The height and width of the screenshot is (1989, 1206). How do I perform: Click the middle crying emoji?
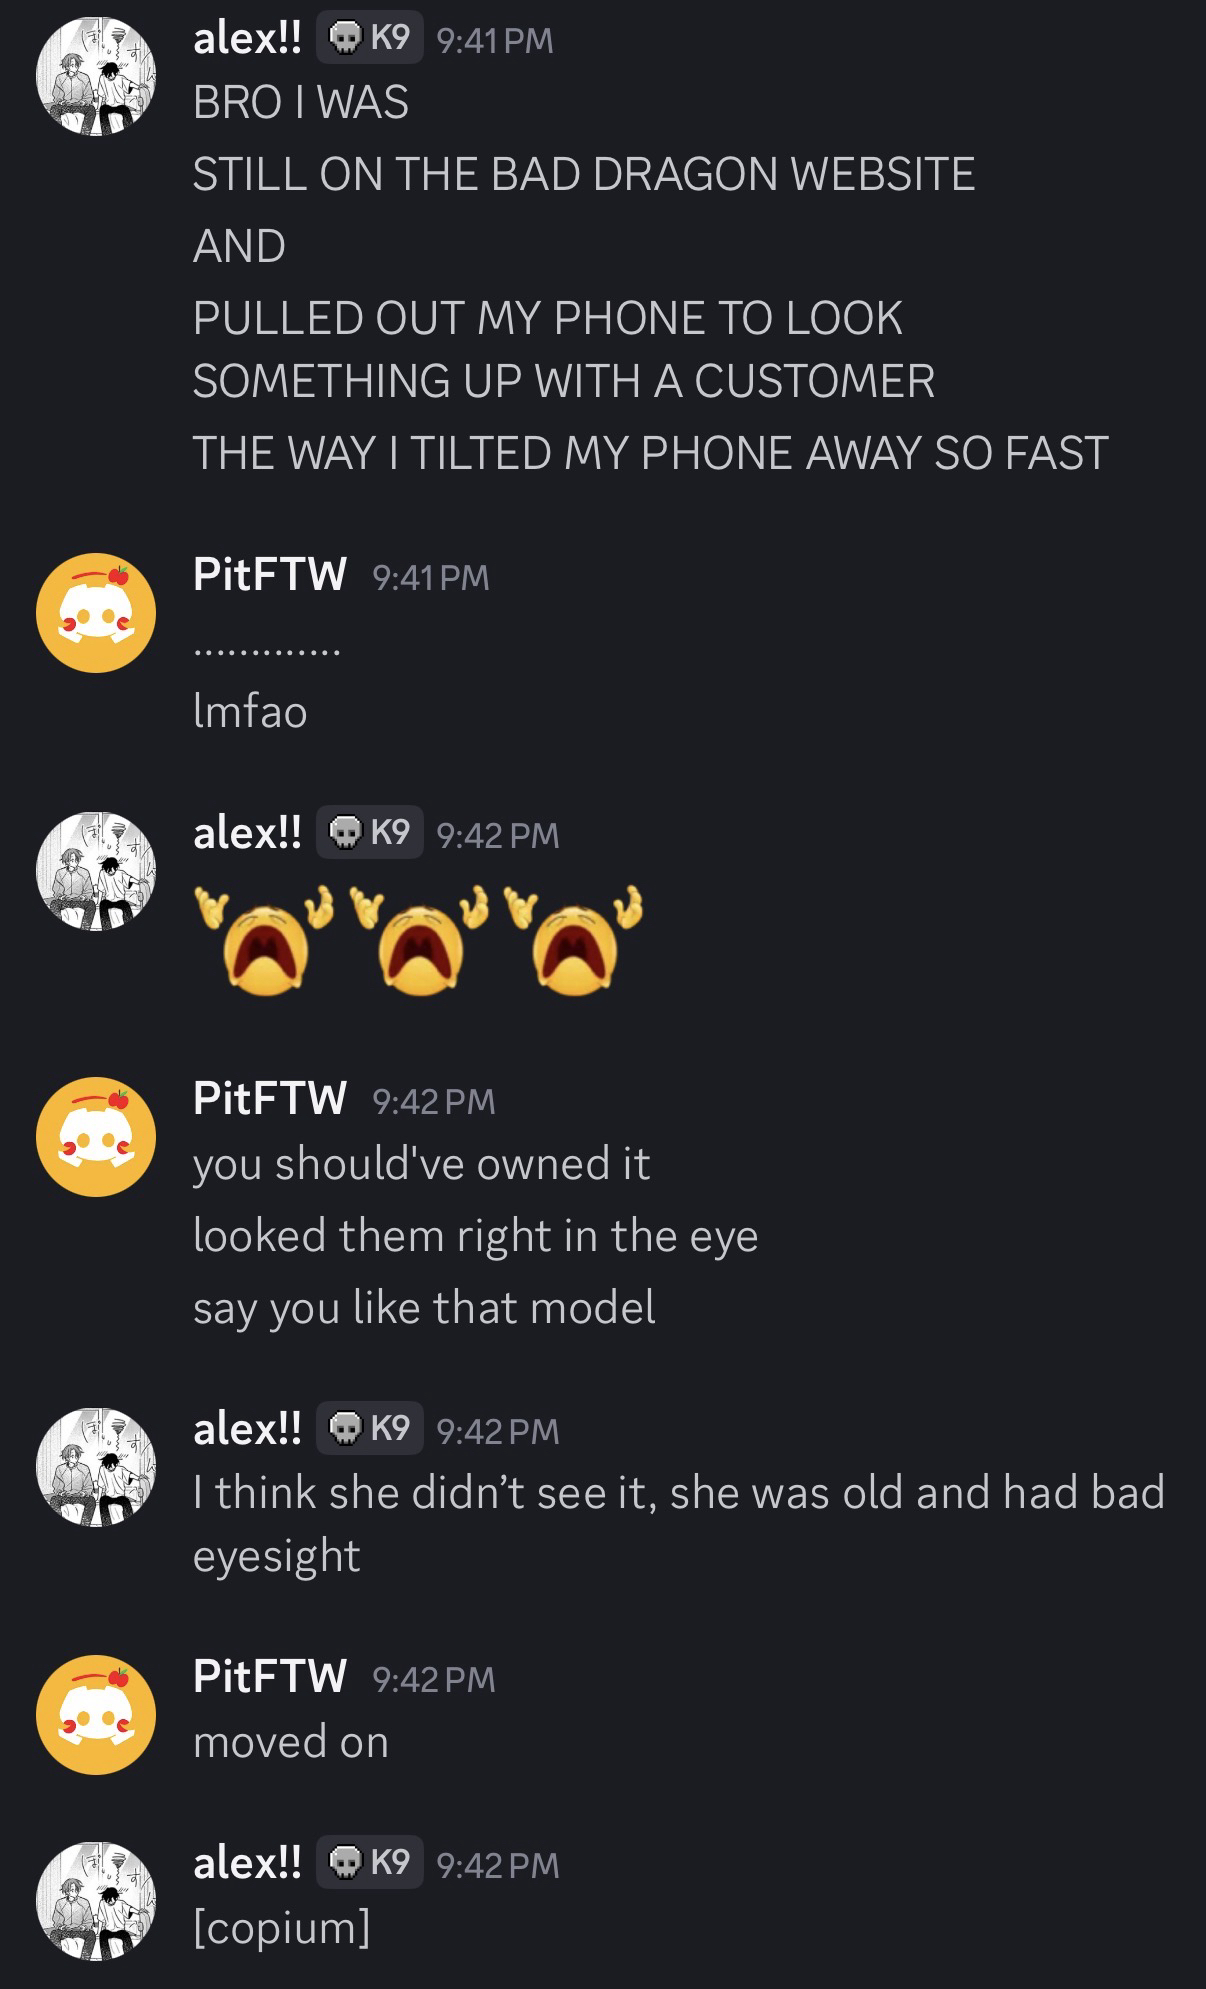click(419, 940)
